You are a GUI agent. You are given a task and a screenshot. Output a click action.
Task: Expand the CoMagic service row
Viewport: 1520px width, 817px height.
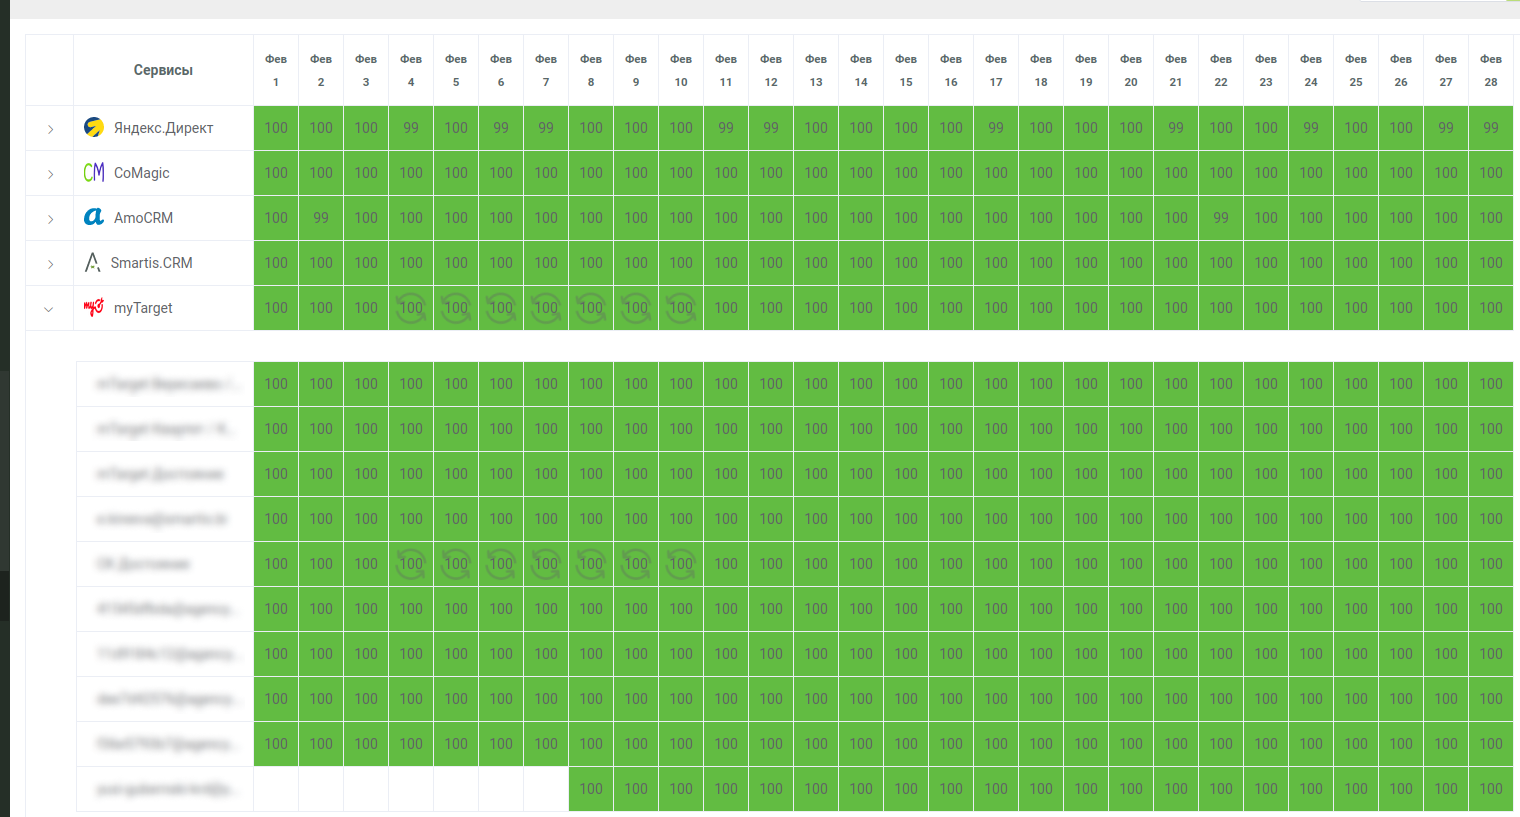[x=50, y=174]
